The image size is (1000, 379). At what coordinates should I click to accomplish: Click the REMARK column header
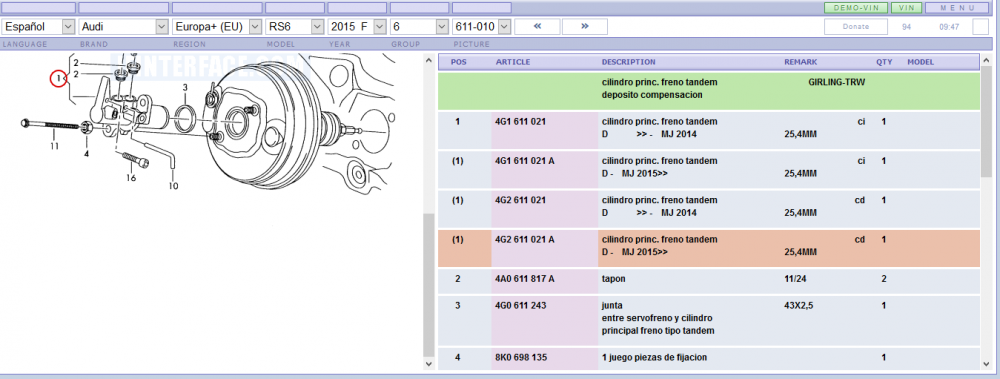tap(800, 63)
